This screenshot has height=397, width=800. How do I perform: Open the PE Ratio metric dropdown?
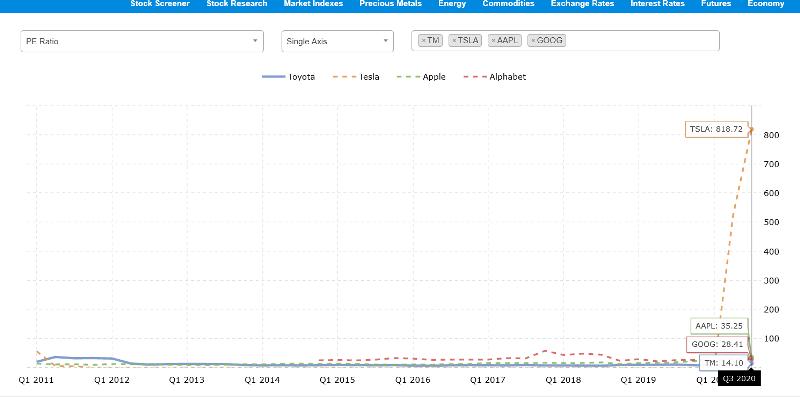[x=142, y=41]
